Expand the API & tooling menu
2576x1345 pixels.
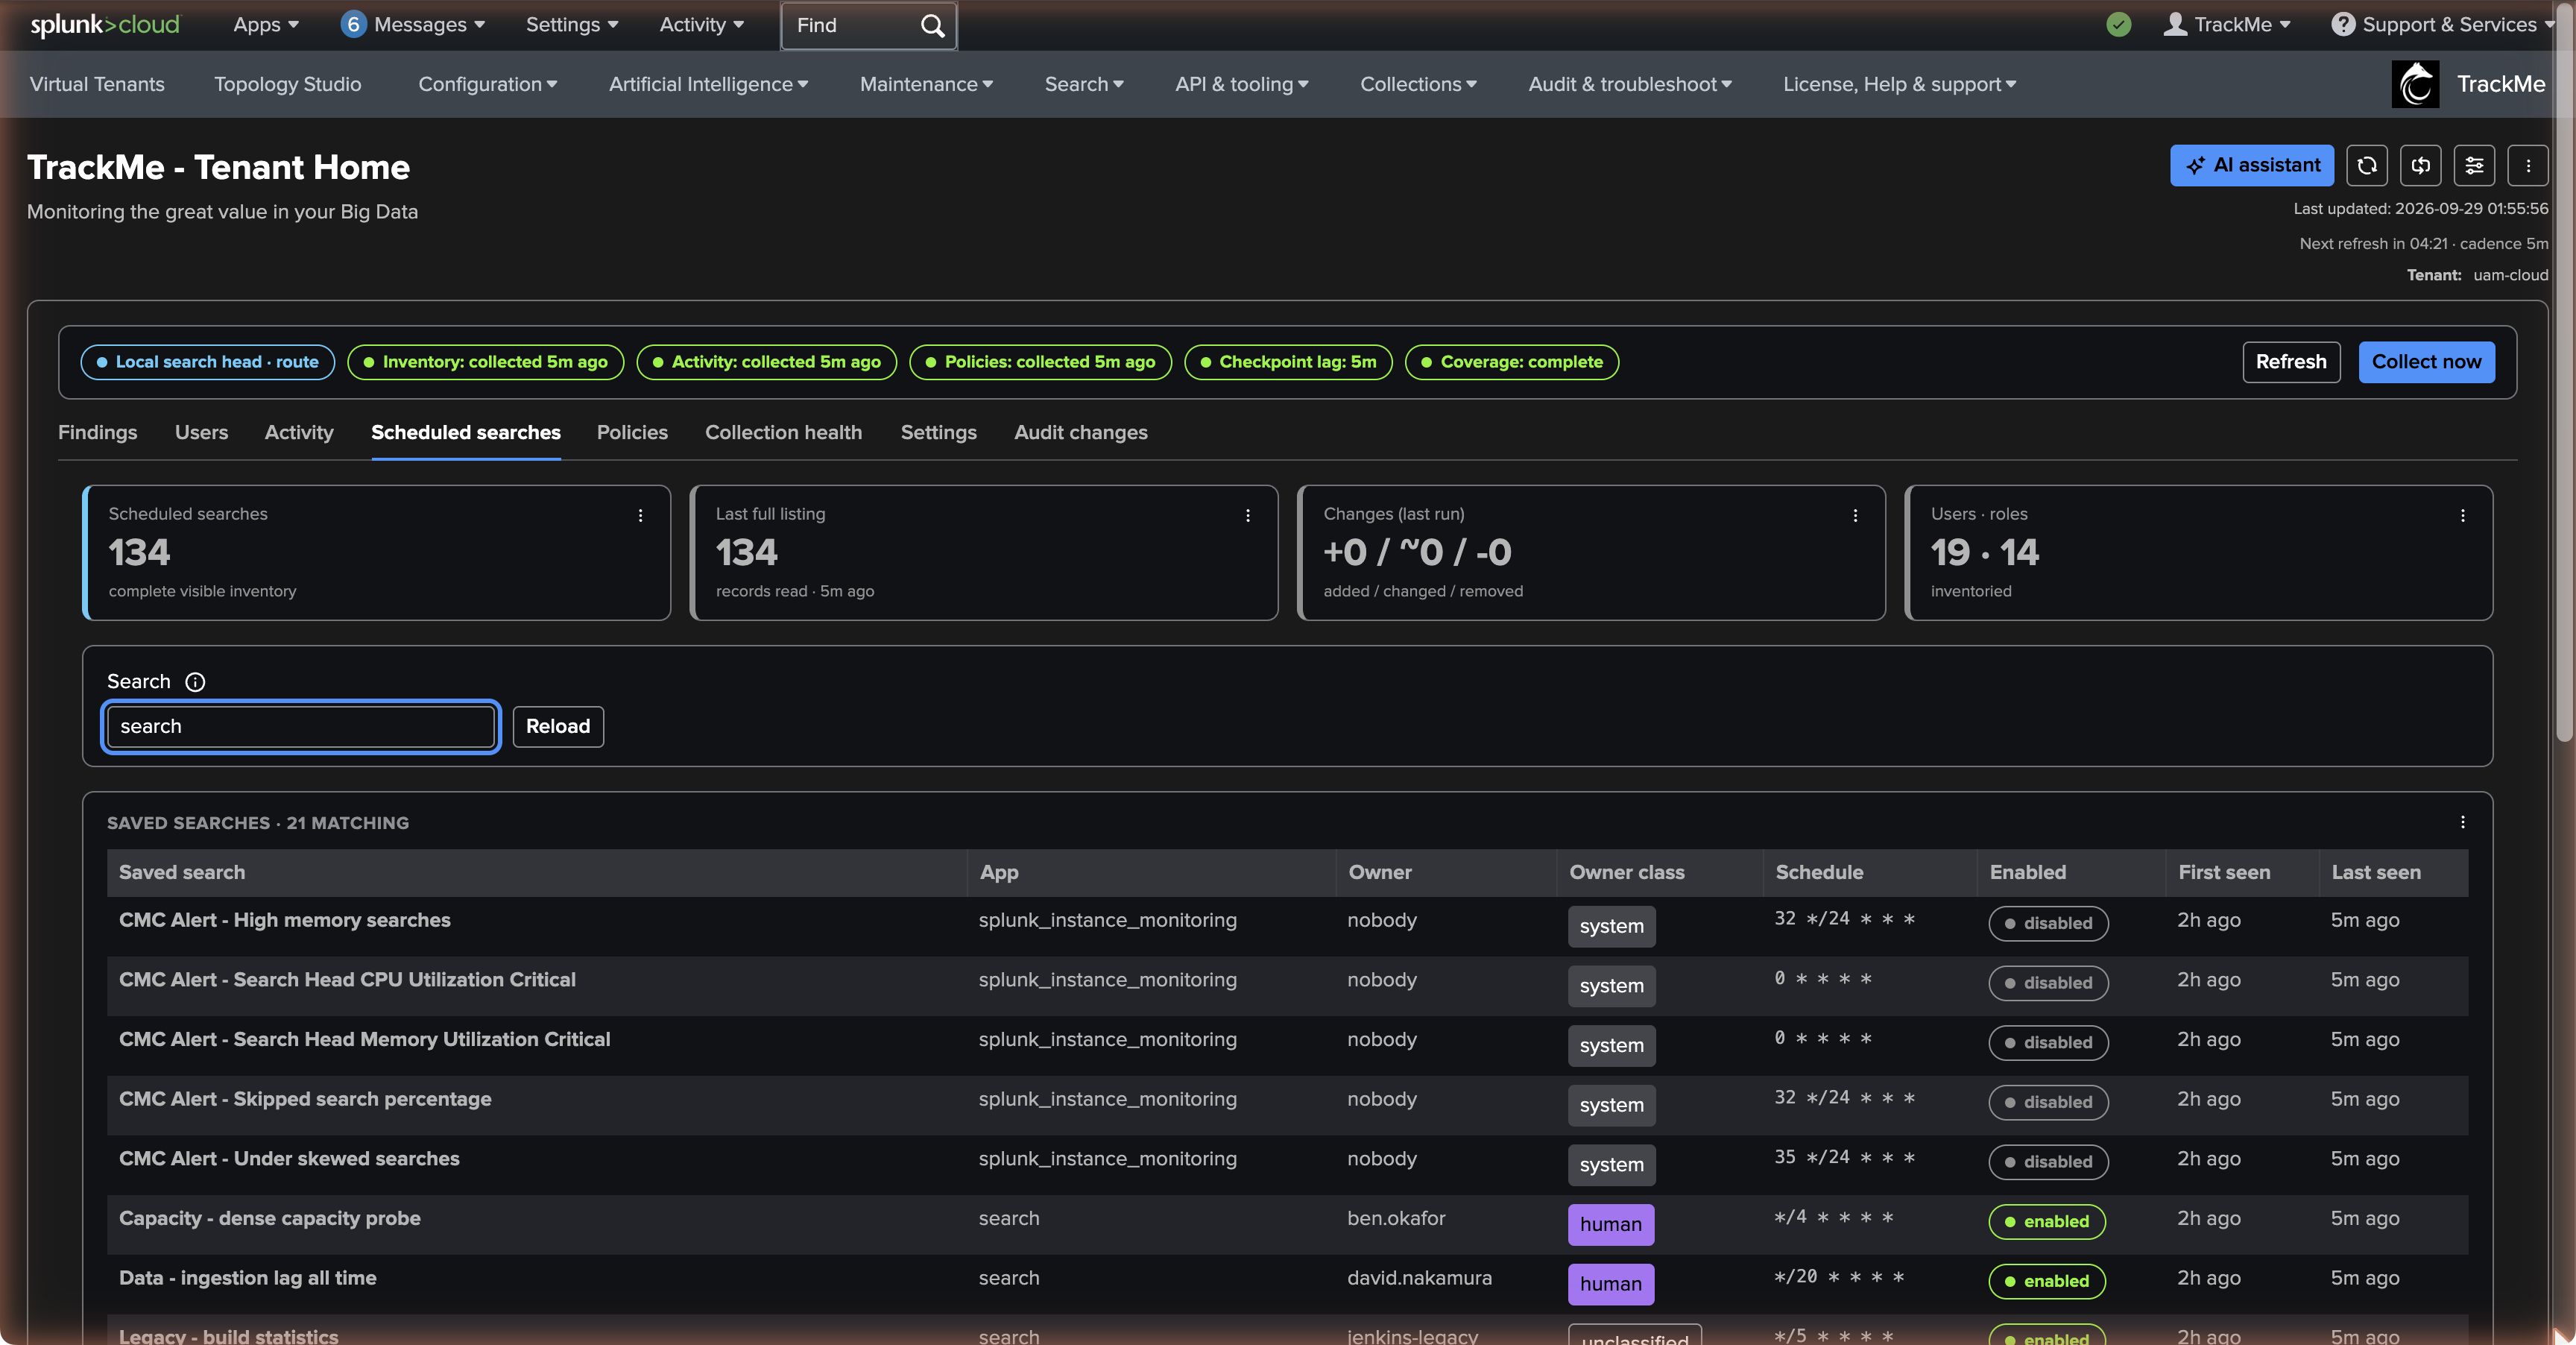[1241, 84]
